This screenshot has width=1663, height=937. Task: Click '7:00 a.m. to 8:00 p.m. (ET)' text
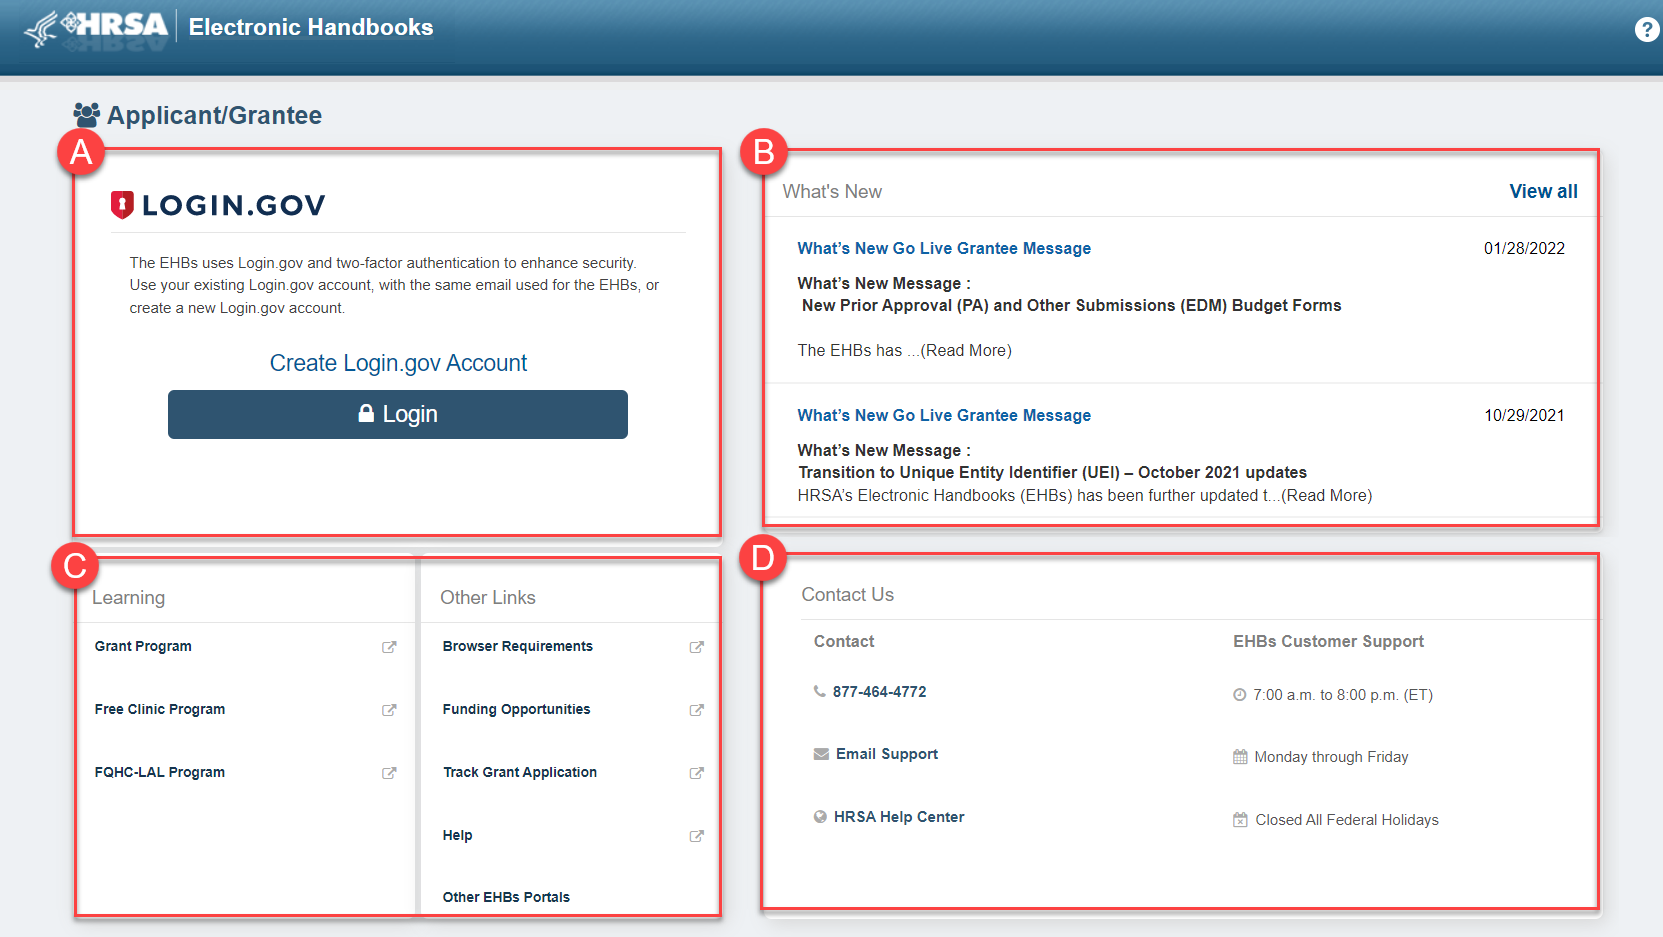1343,695
